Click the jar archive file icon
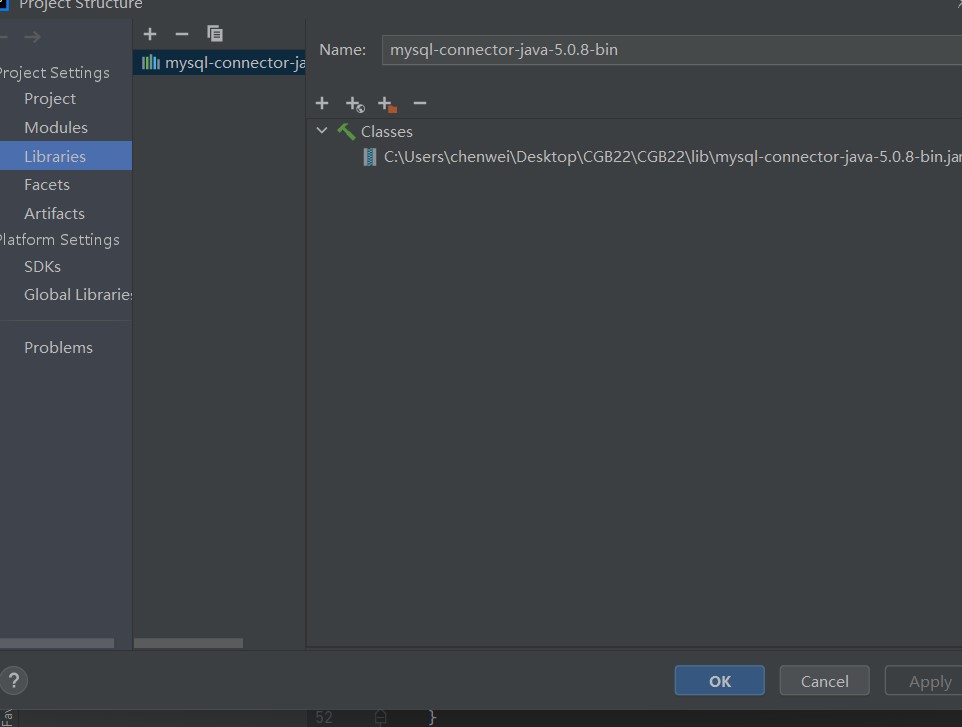The width and height of the screenshot is (962, 727). click(x=370, y=157)
